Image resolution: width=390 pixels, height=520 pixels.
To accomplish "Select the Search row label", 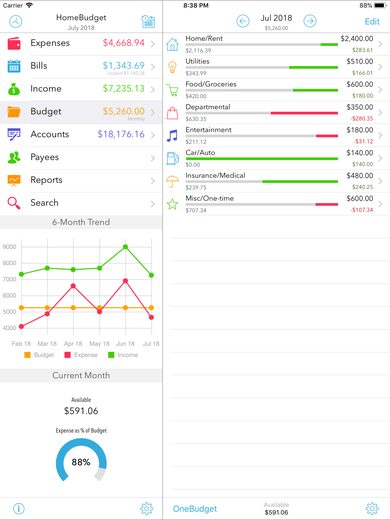I will (44, 203).
